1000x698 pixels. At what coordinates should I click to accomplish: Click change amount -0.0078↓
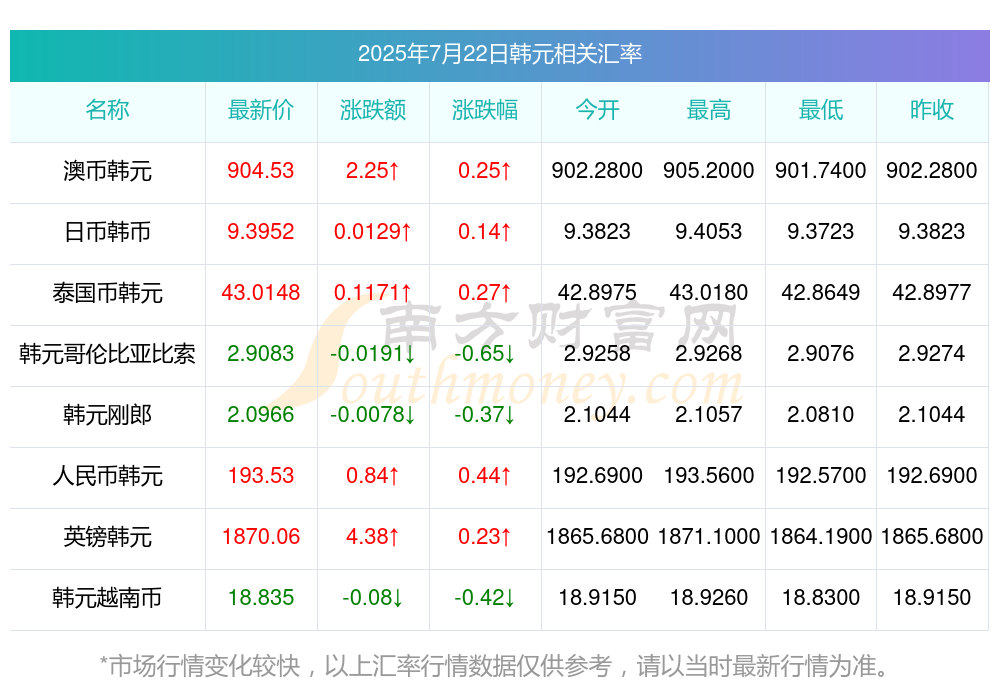(x=372, y=414)
